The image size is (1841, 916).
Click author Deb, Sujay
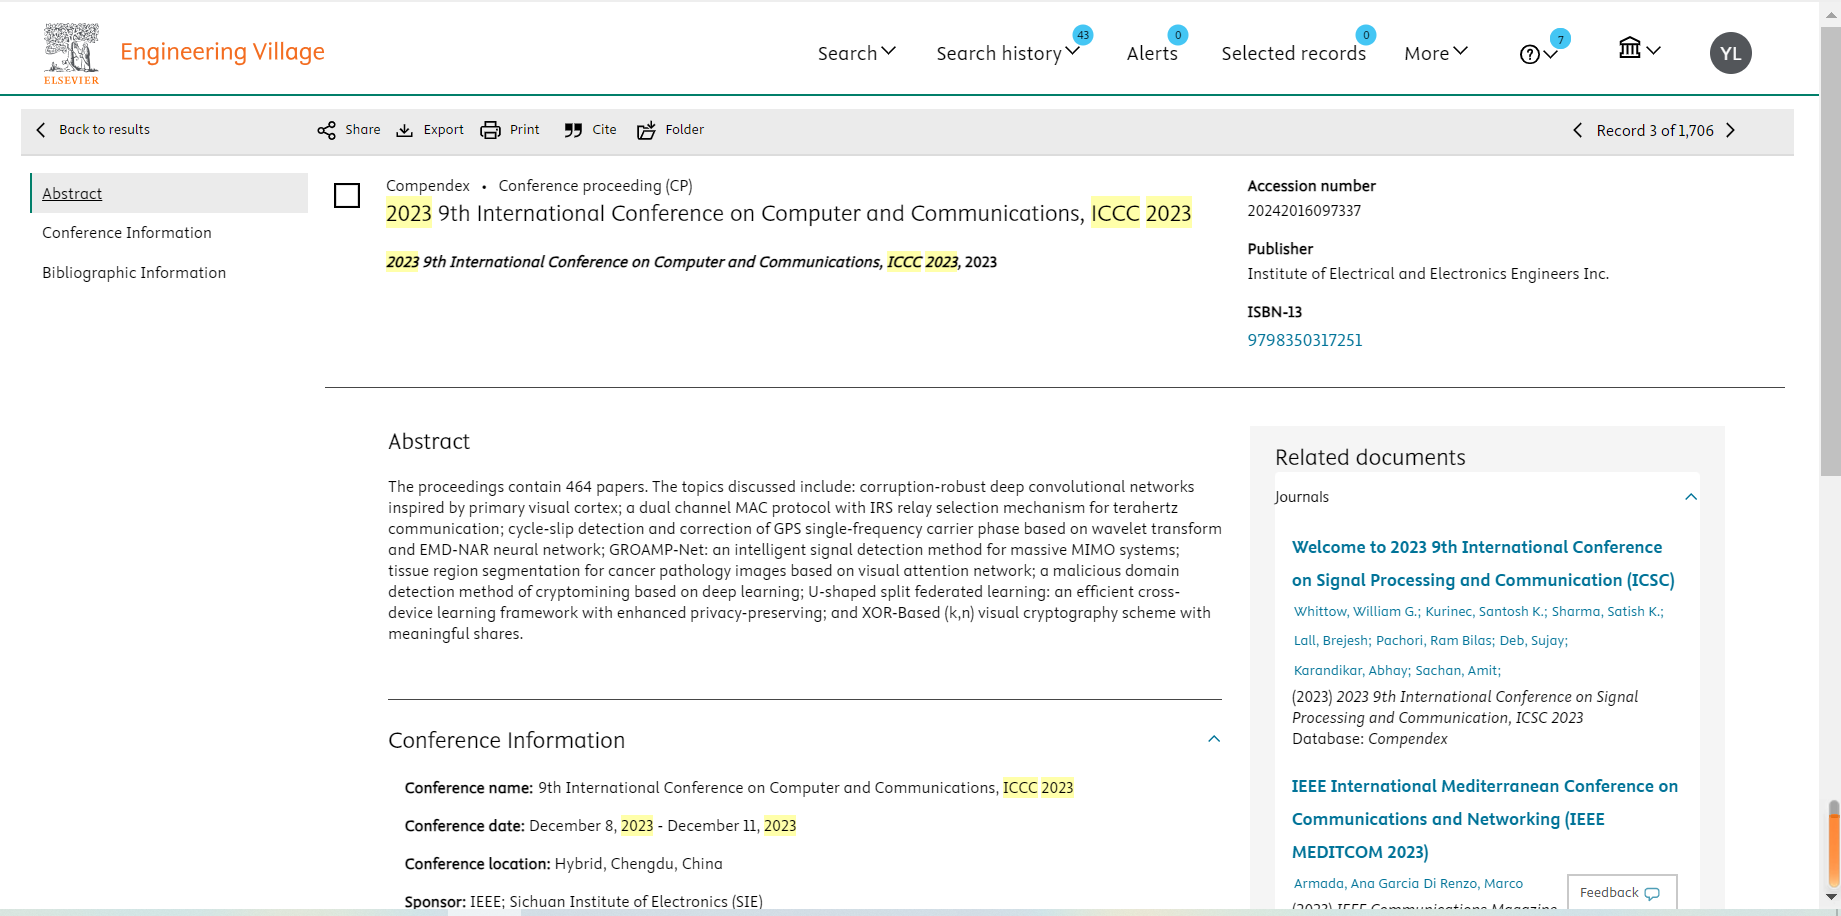click(x=1533, y=641)
